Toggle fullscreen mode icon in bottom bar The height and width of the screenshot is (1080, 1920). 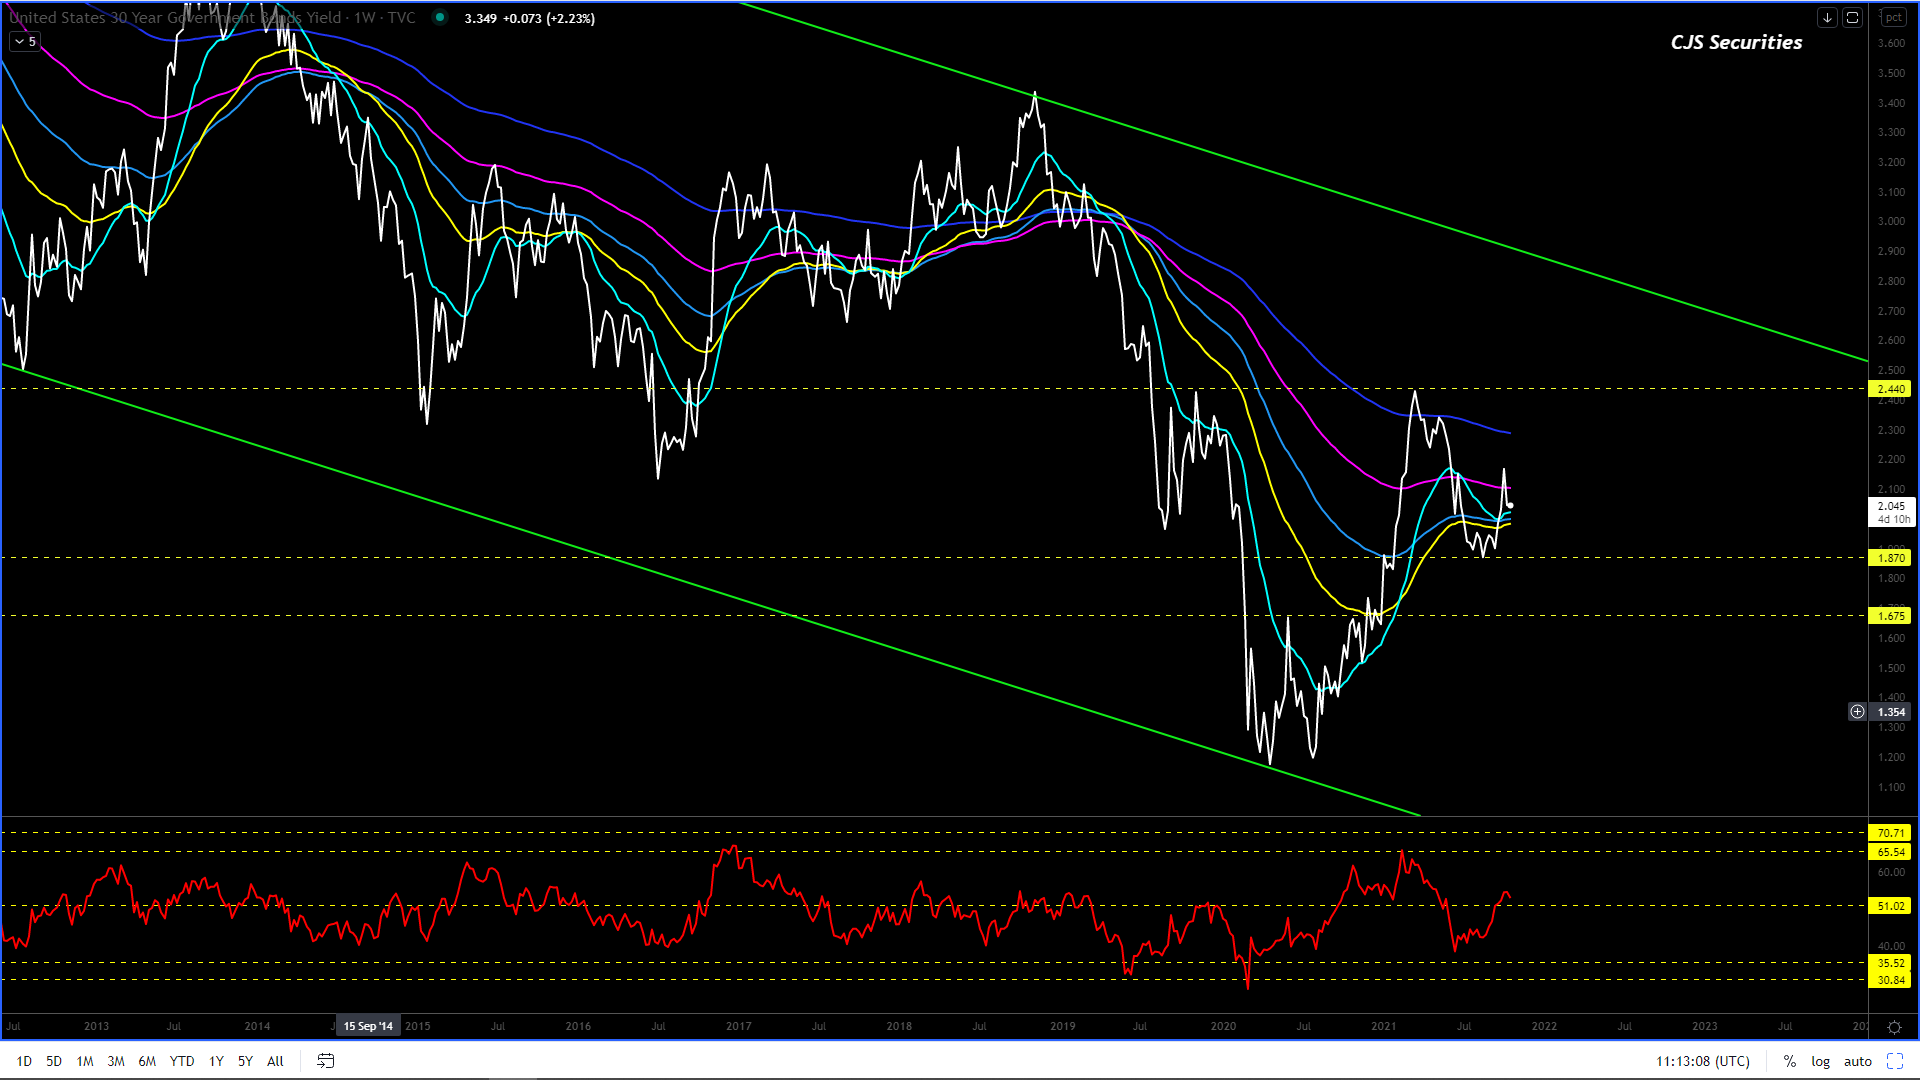pyautogui.click(x=1894, y=1061)
